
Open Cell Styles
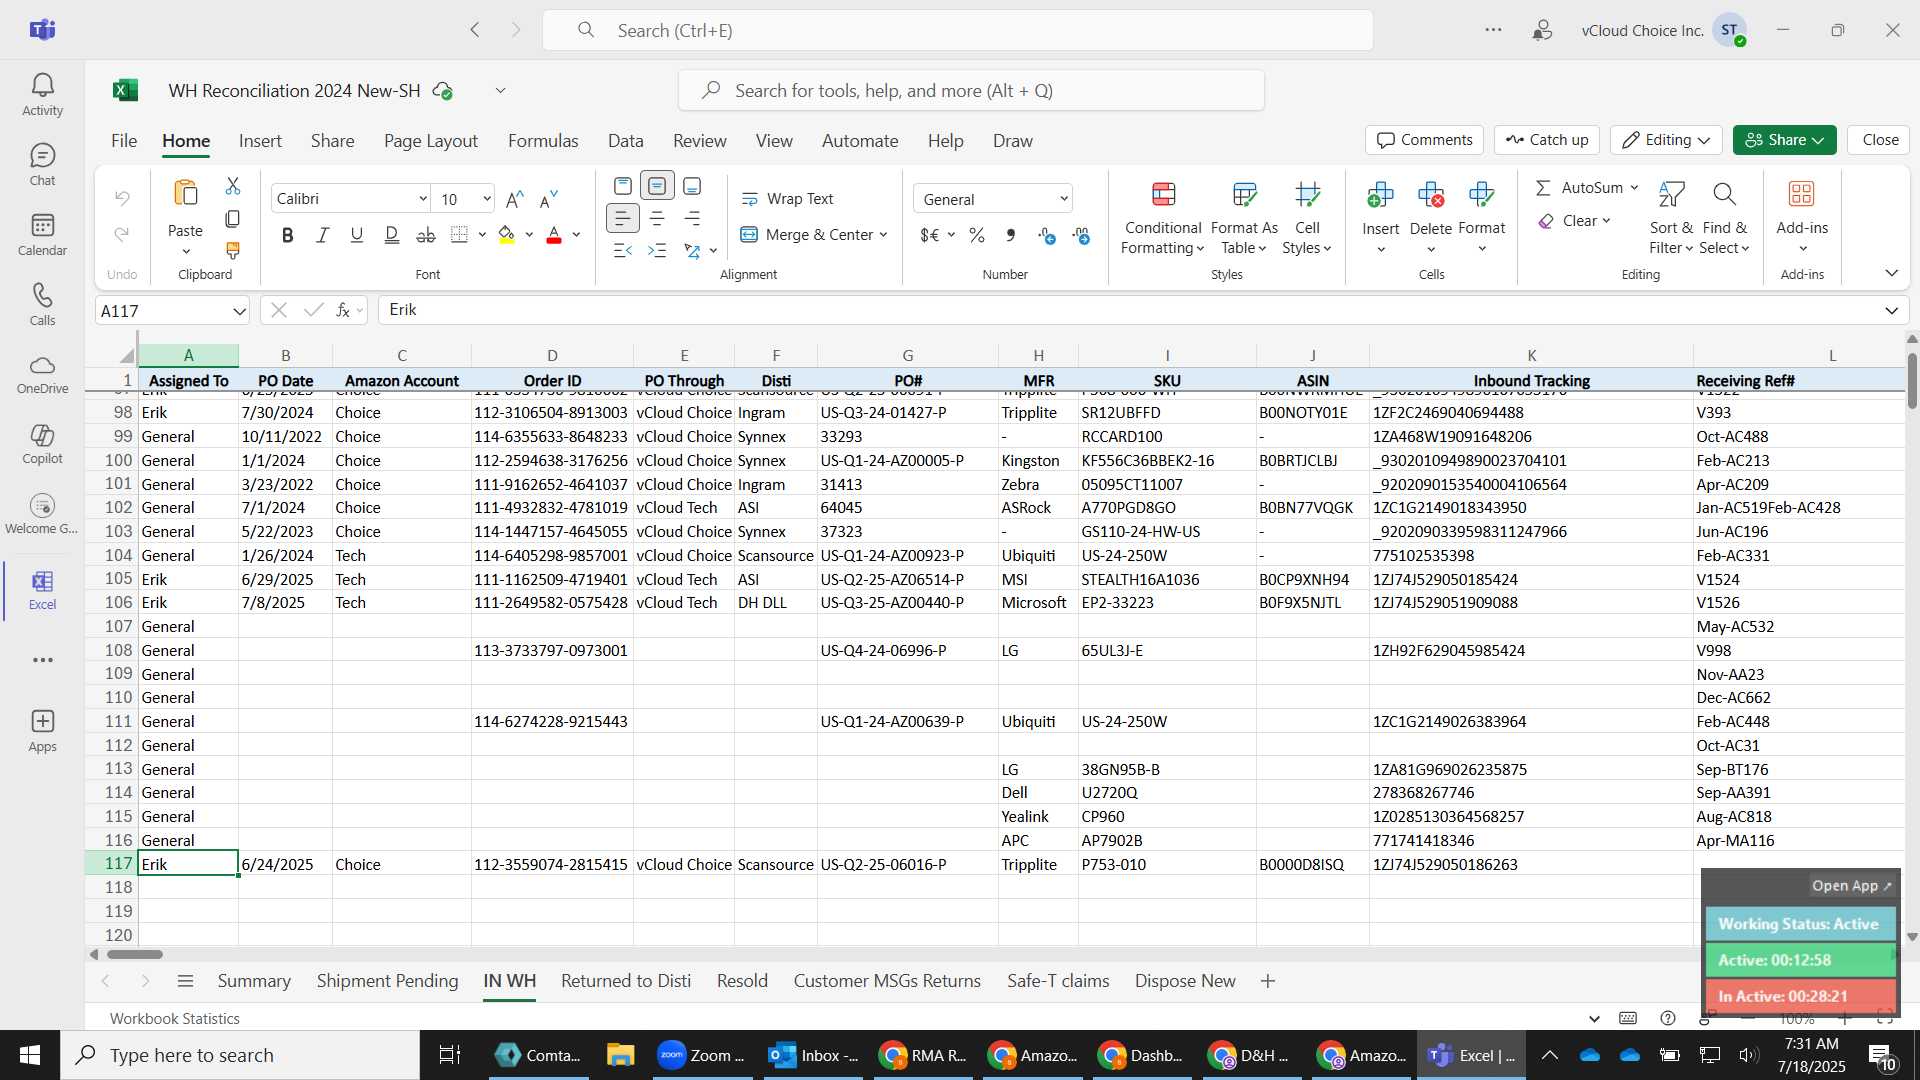1307,218
